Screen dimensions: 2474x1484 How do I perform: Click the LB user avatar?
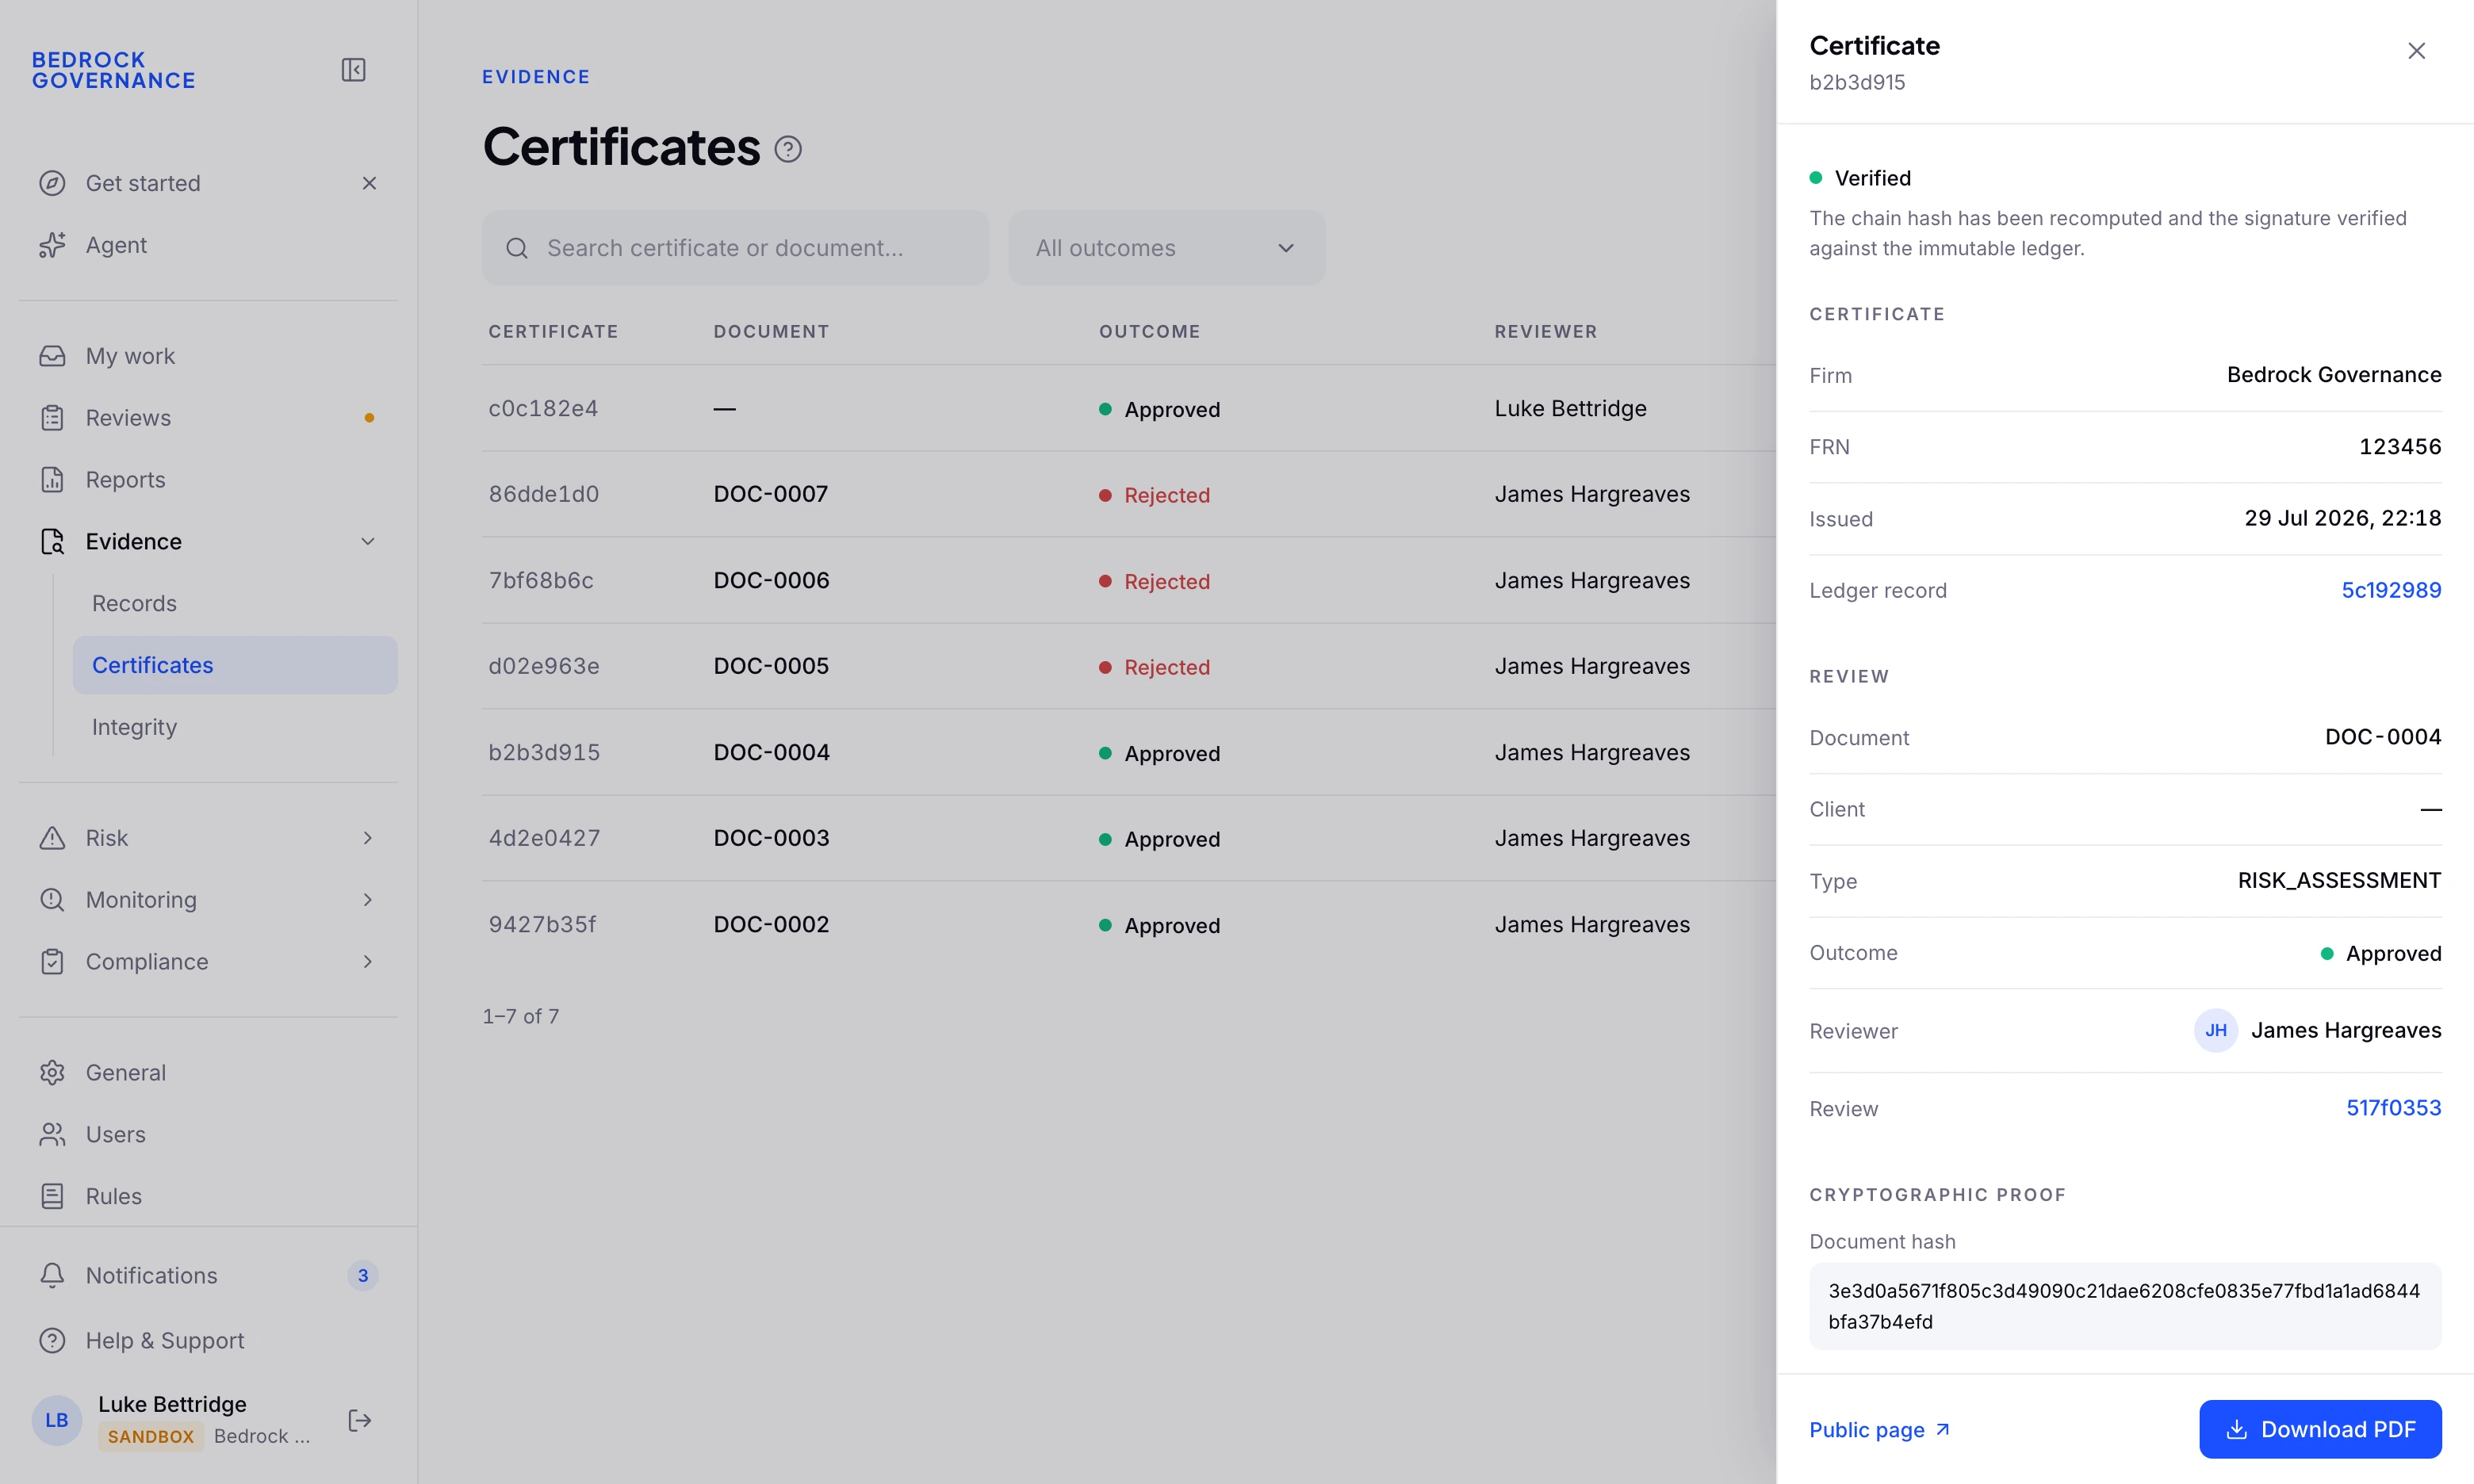click(57, 1421)
